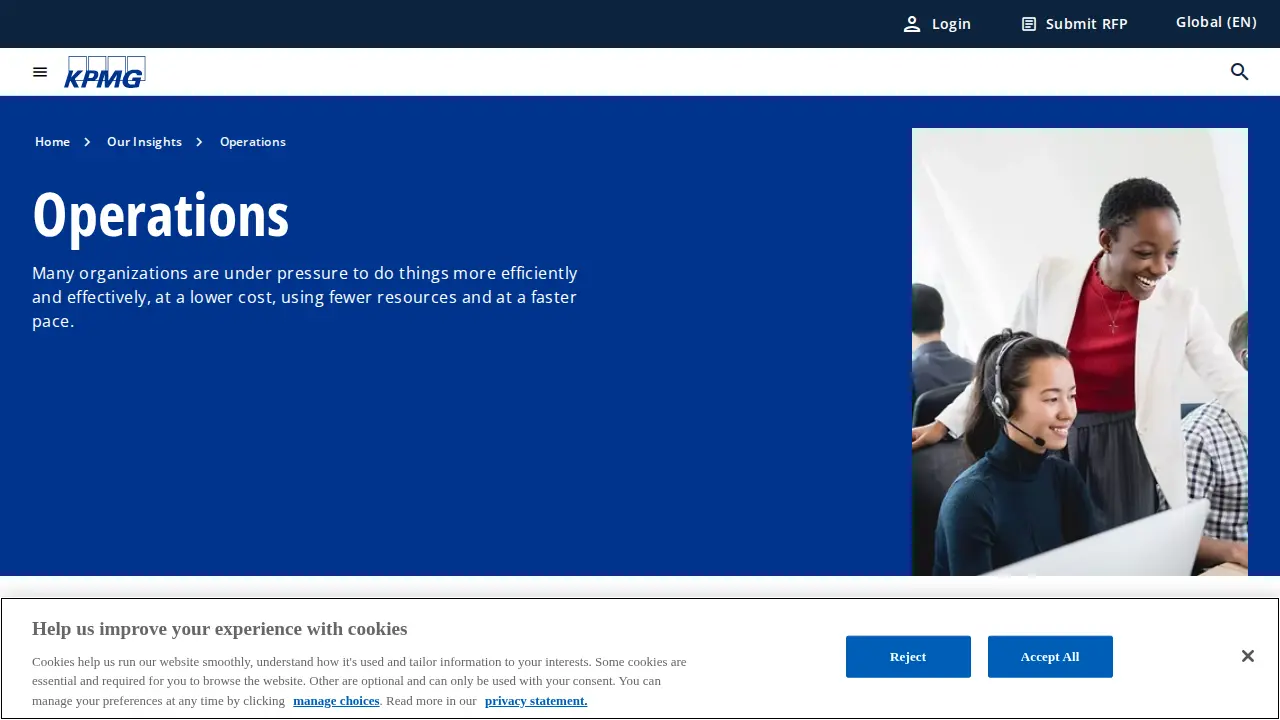Reject optional cookies
This screenshot has width=1280, height=720.
(x=908, y=657)
